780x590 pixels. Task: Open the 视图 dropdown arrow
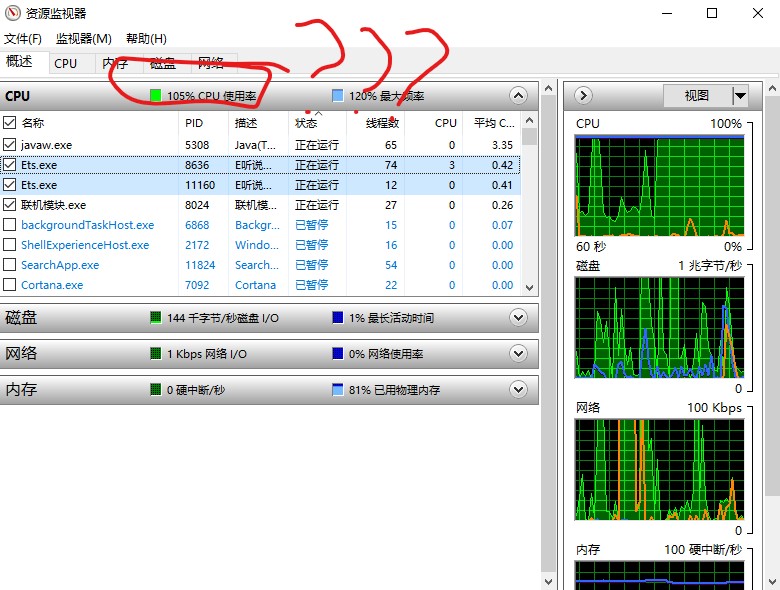740,96
